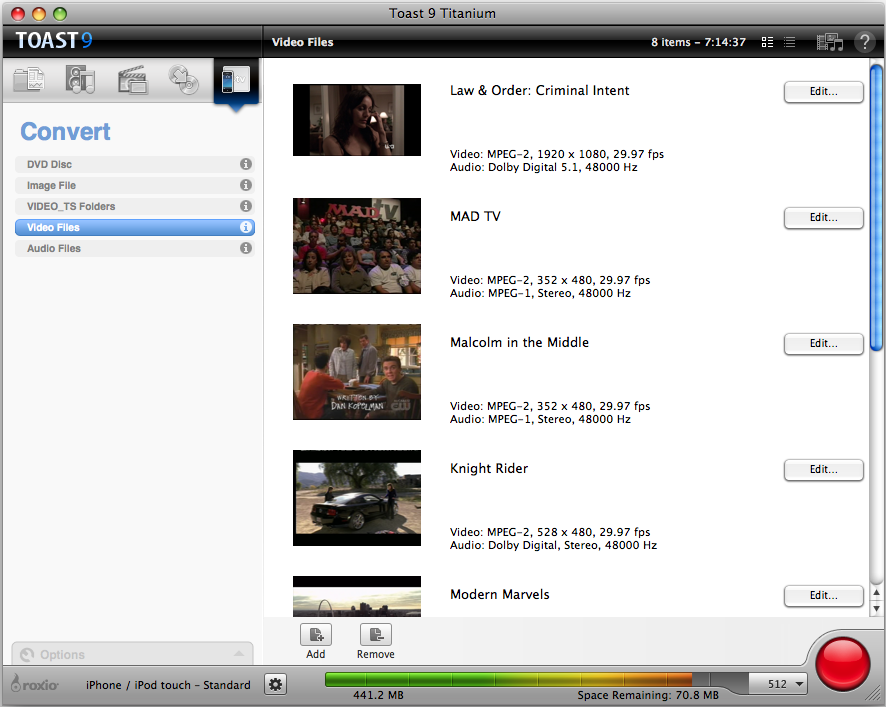Screen dimensions: 886x707
Task: Edit Malcolm in the Middle video
Action: click(x=823, y=344)
